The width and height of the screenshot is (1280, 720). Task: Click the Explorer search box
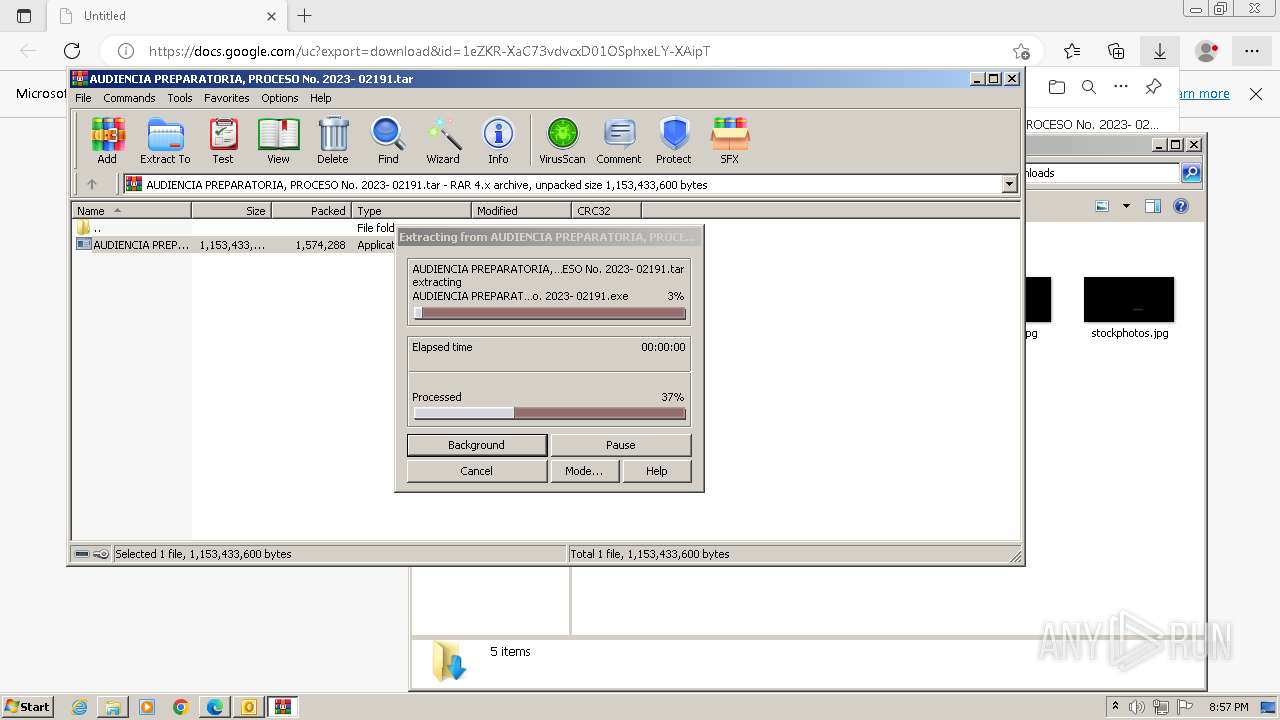click(x=1102, y=173)
